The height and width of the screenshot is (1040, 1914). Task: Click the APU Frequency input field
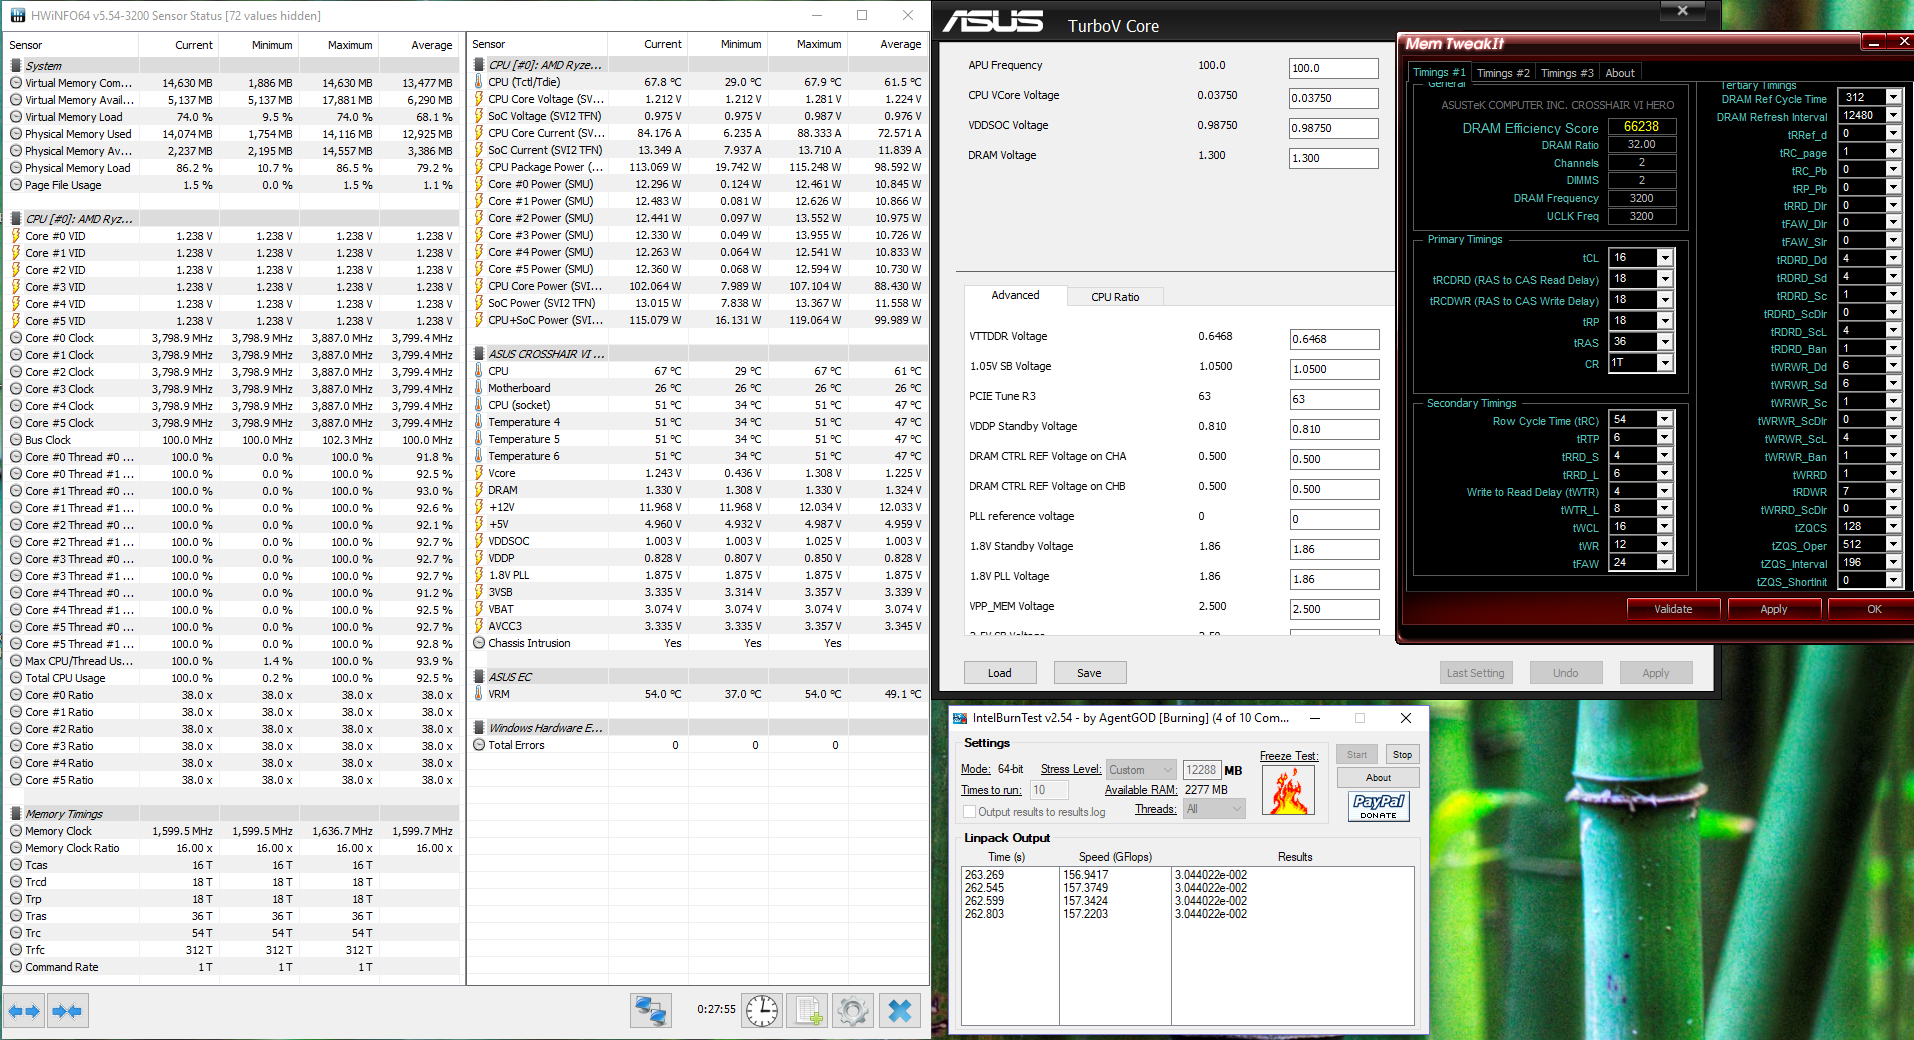pos(1334,68)
